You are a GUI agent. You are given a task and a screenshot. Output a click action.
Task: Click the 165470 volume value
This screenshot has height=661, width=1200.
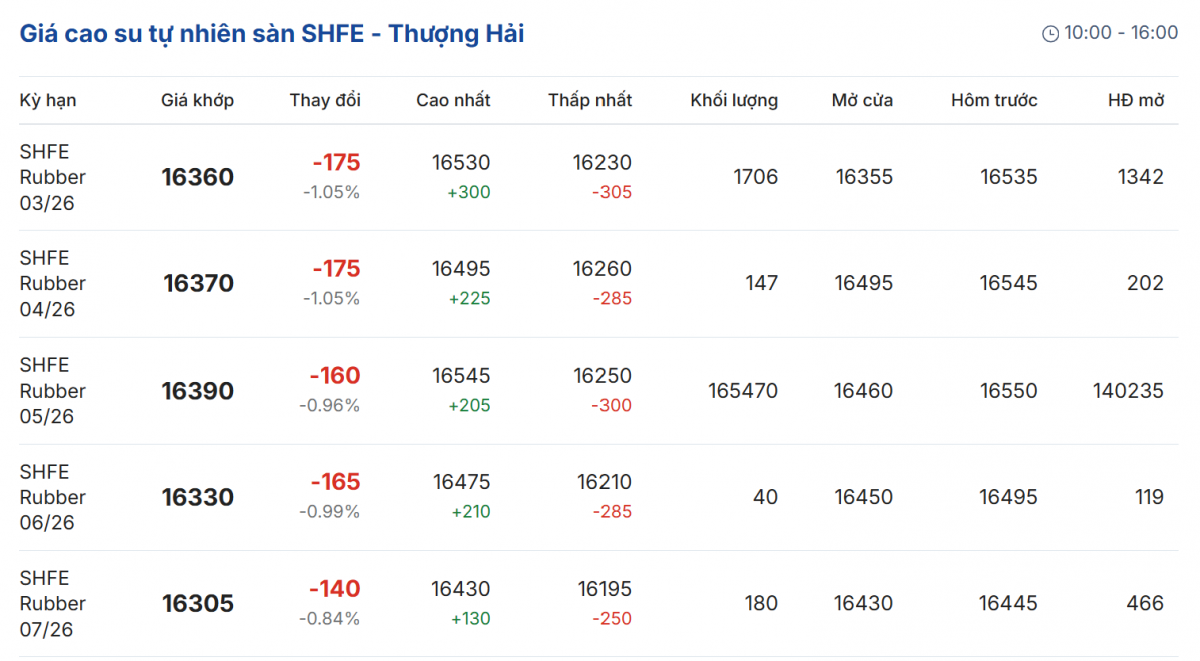743,391
